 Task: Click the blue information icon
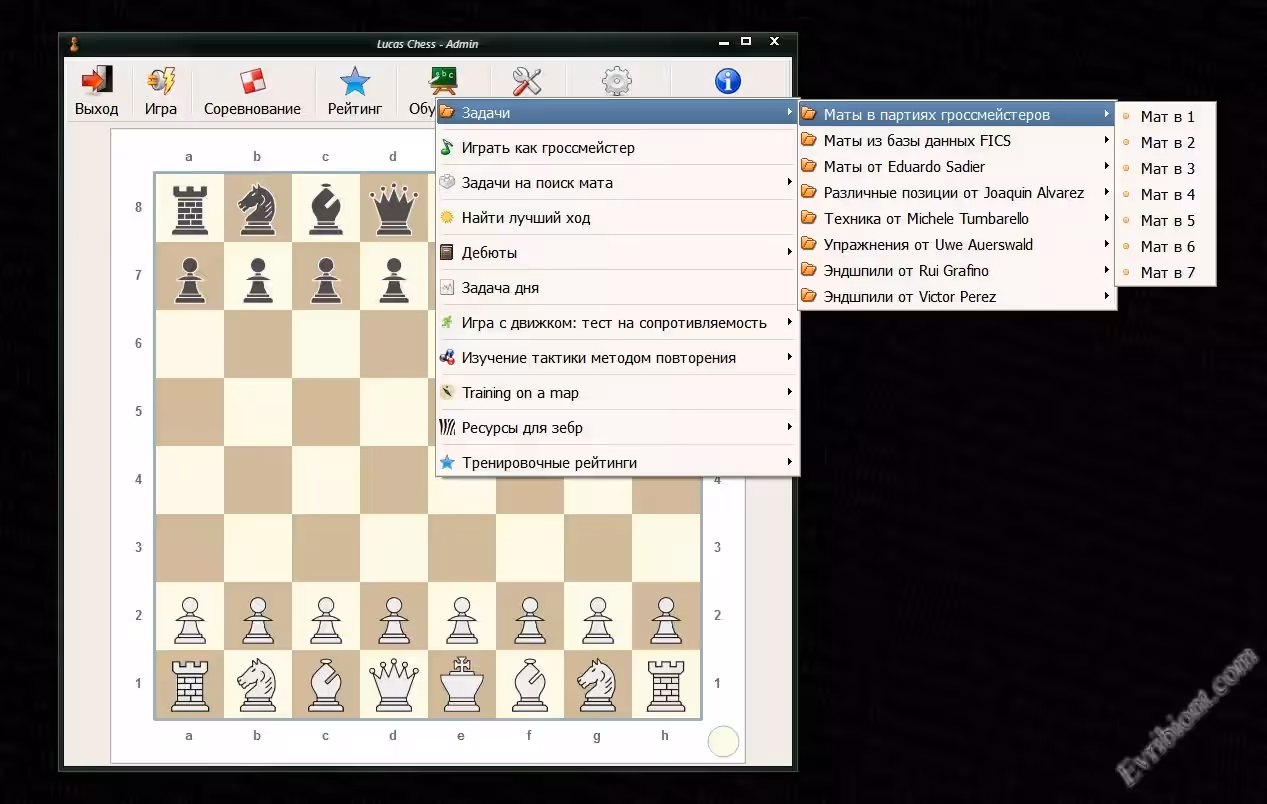728,81
